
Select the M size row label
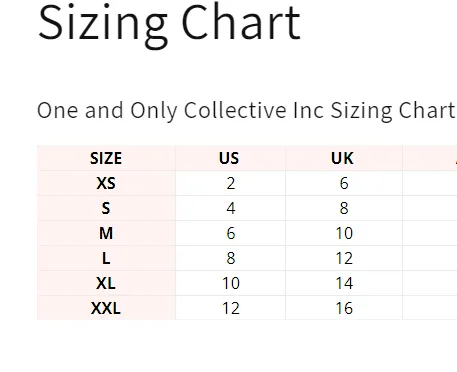pos(106,233)
